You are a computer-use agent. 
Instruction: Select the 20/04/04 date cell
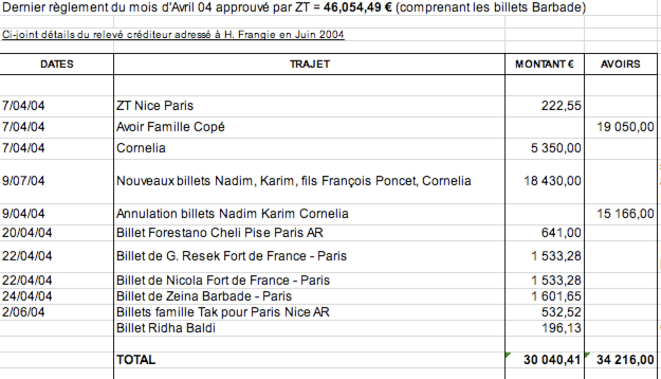click(x=56, y=233)
